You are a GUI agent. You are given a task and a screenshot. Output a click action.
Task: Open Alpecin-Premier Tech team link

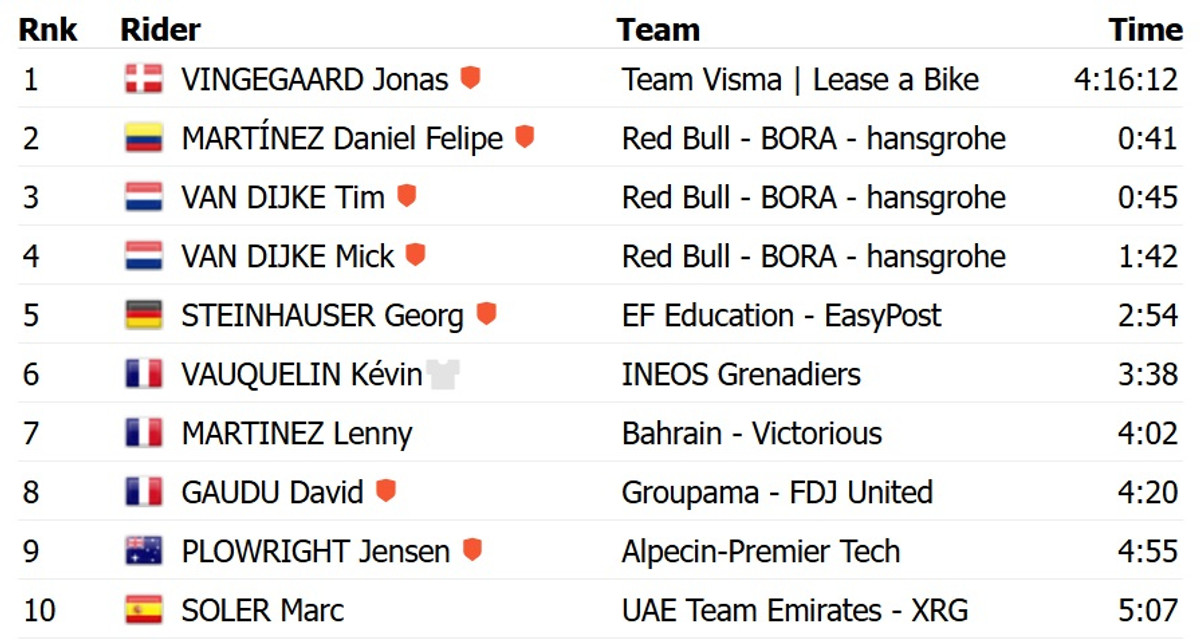pos(761,552)
